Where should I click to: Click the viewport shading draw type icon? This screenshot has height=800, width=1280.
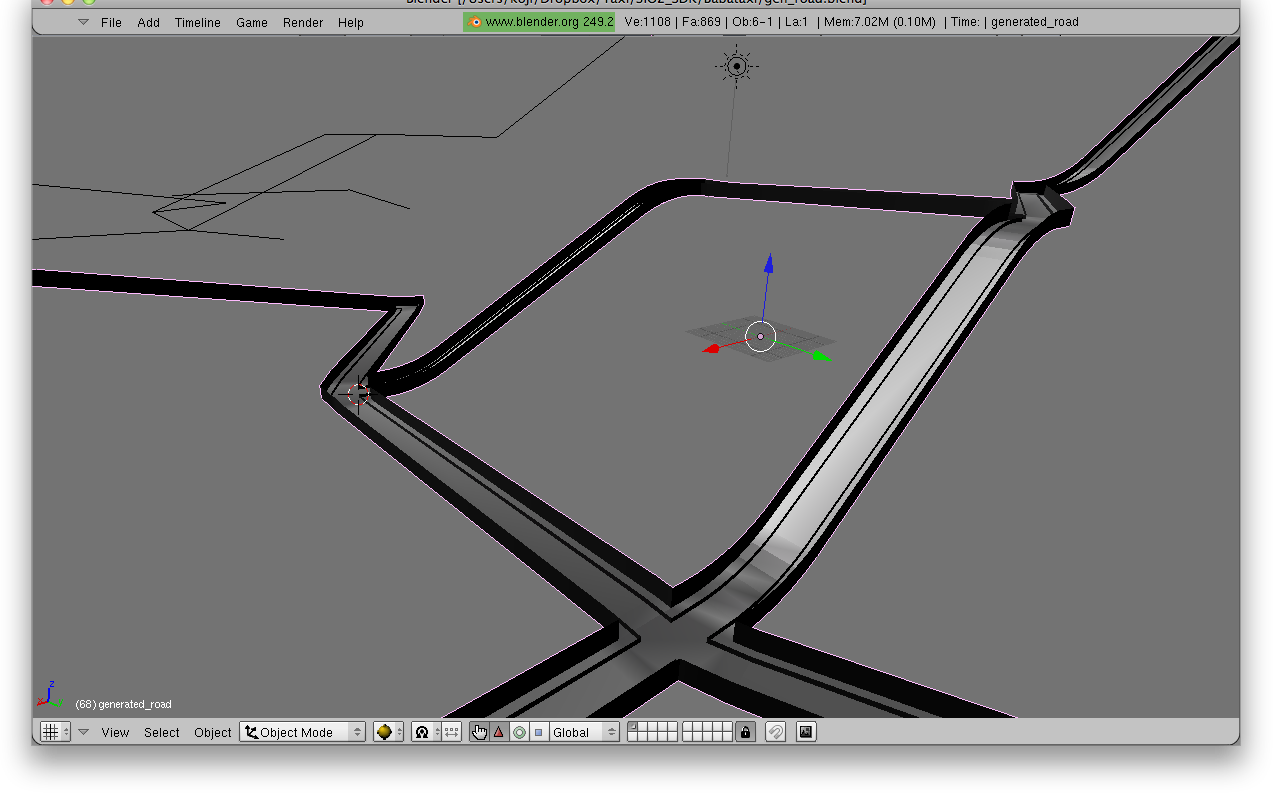(x=388, y=732)
